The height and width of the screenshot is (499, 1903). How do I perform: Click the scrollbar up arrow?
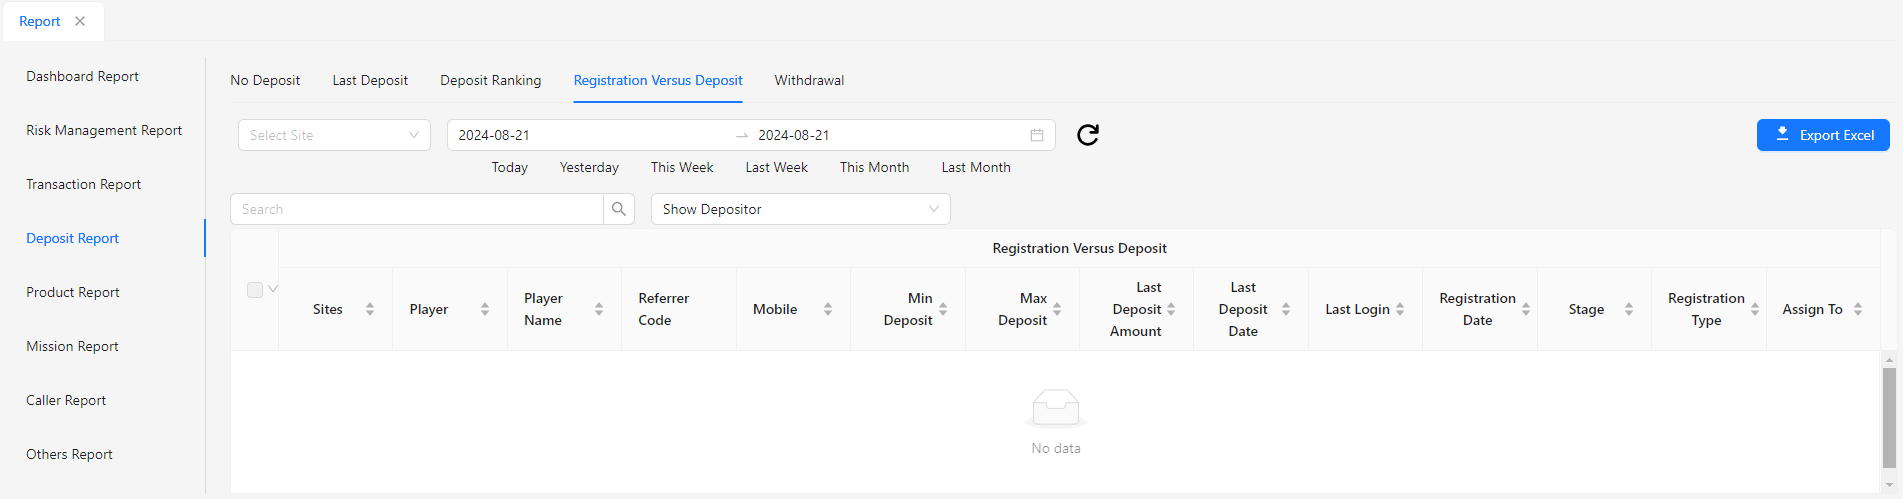pos(1889,359)
